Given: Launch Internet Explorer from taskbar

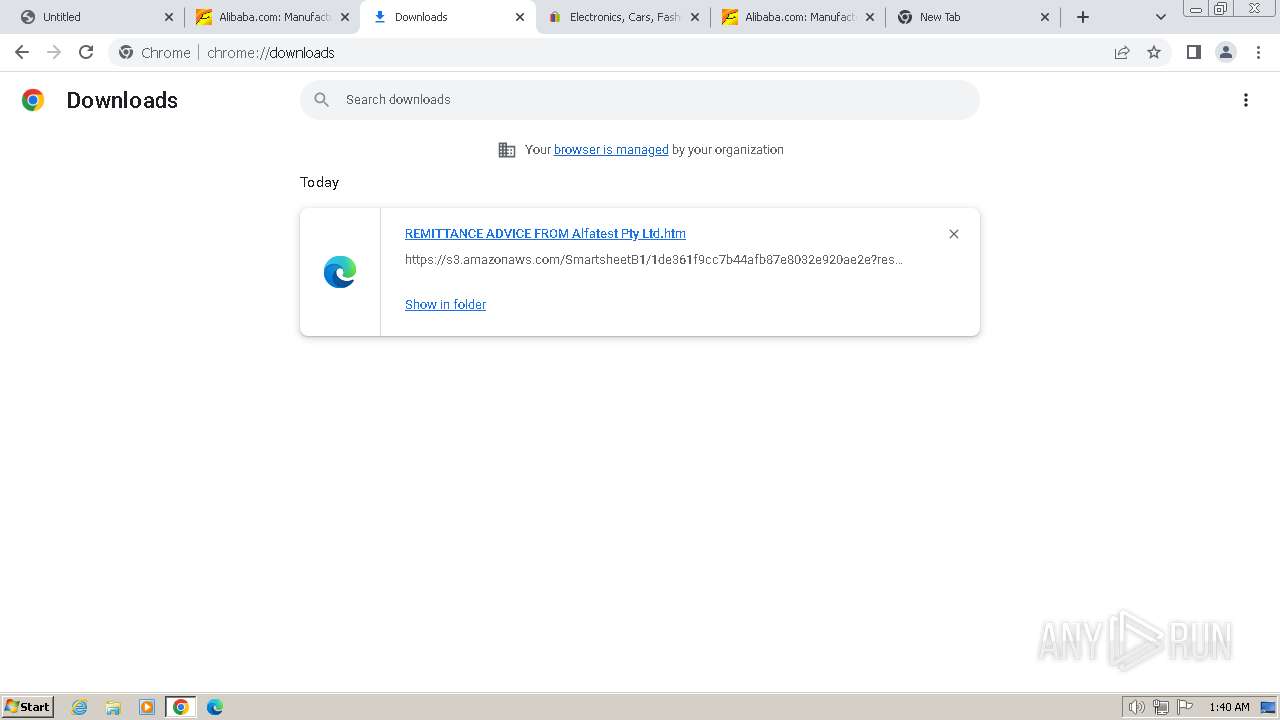Looking at the screenshot, I should pos(80,707).
